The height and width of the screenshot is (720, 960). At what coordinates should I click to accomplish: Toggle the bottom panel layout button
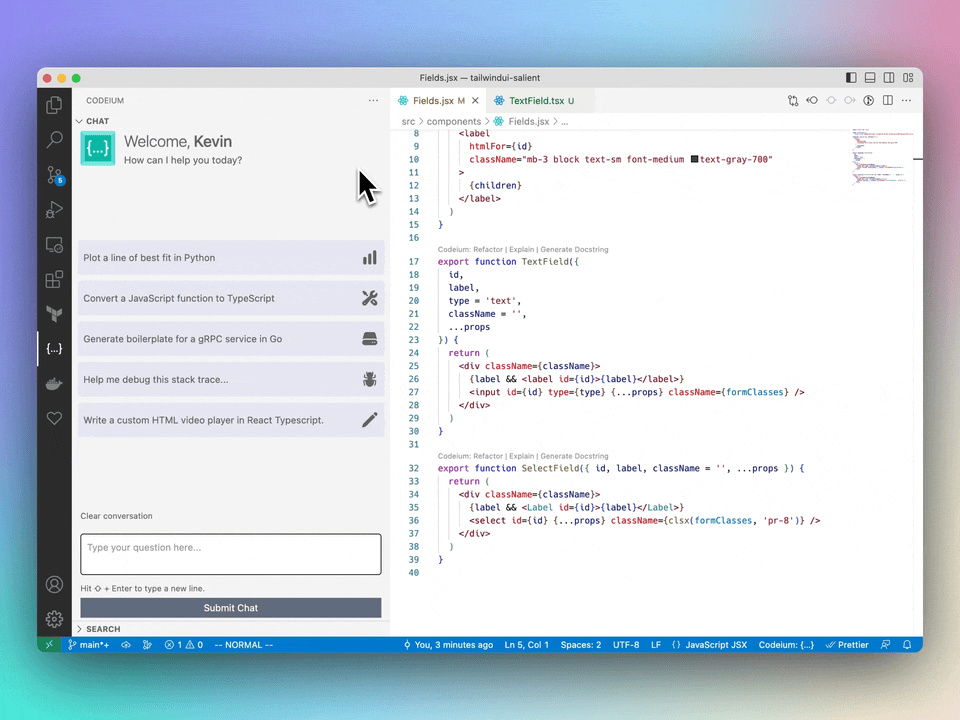(870, 78)
